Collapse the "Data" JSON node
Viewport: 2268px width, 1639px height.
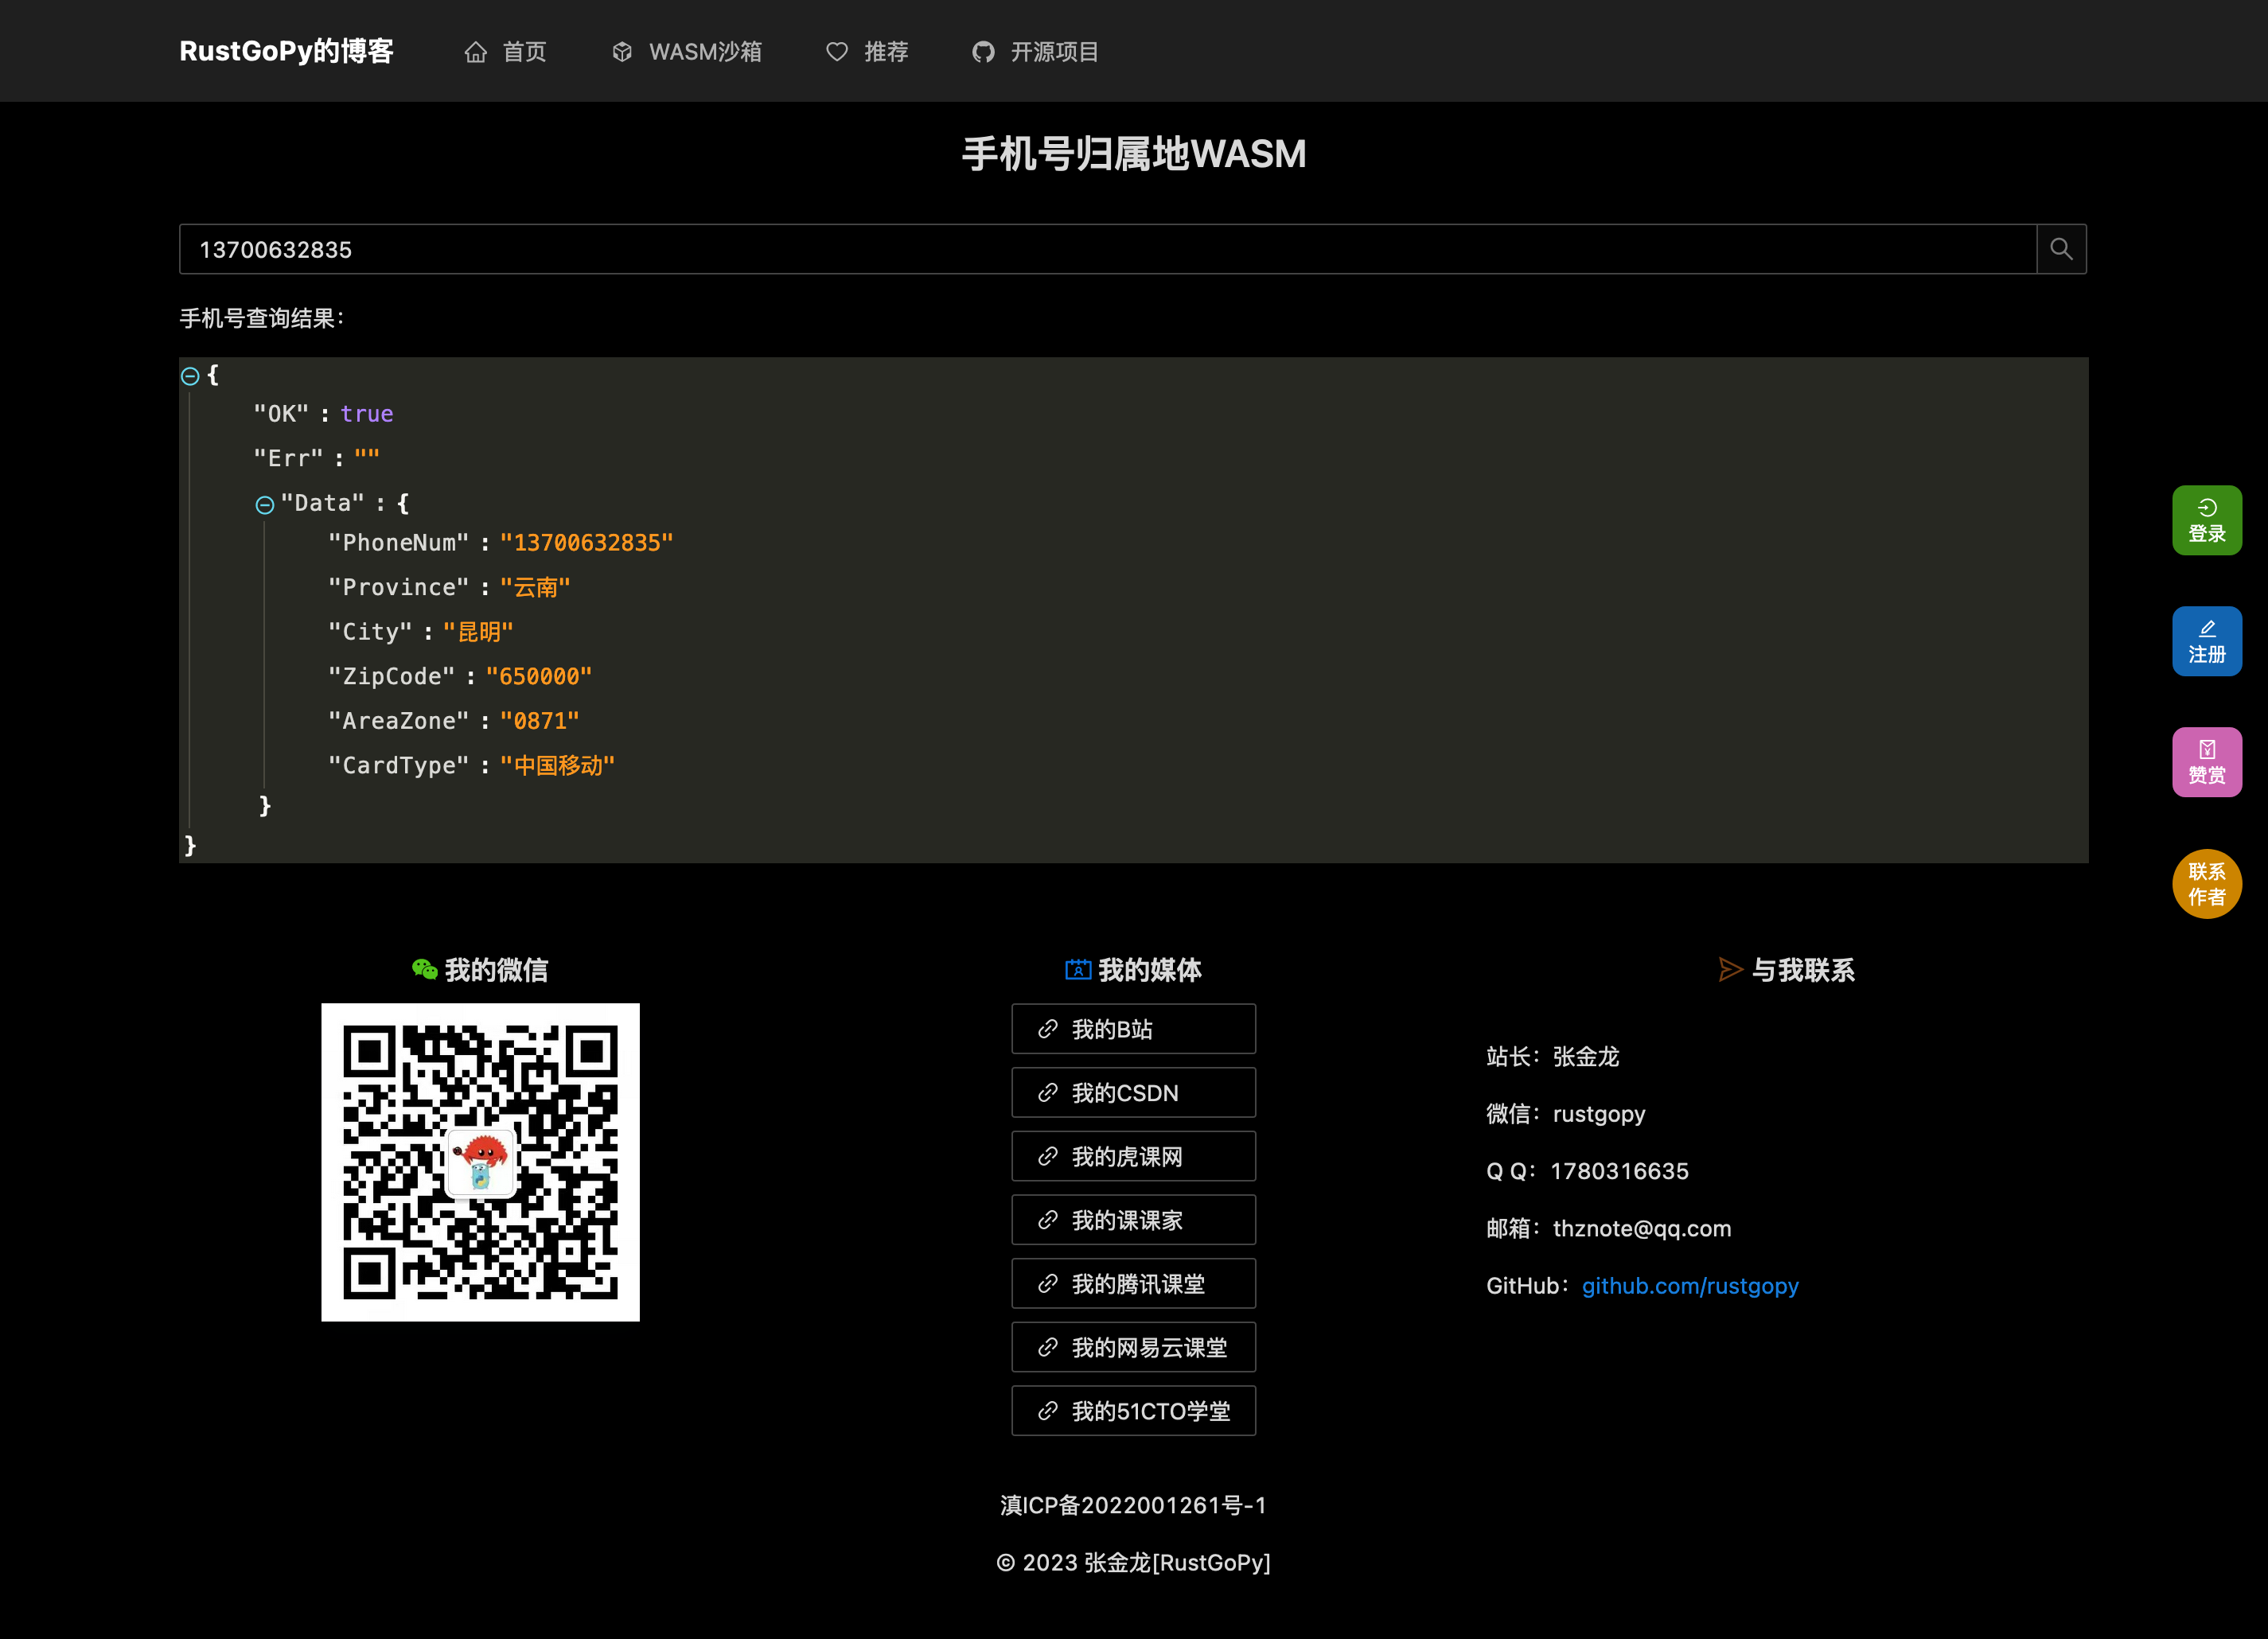[264, 505]
